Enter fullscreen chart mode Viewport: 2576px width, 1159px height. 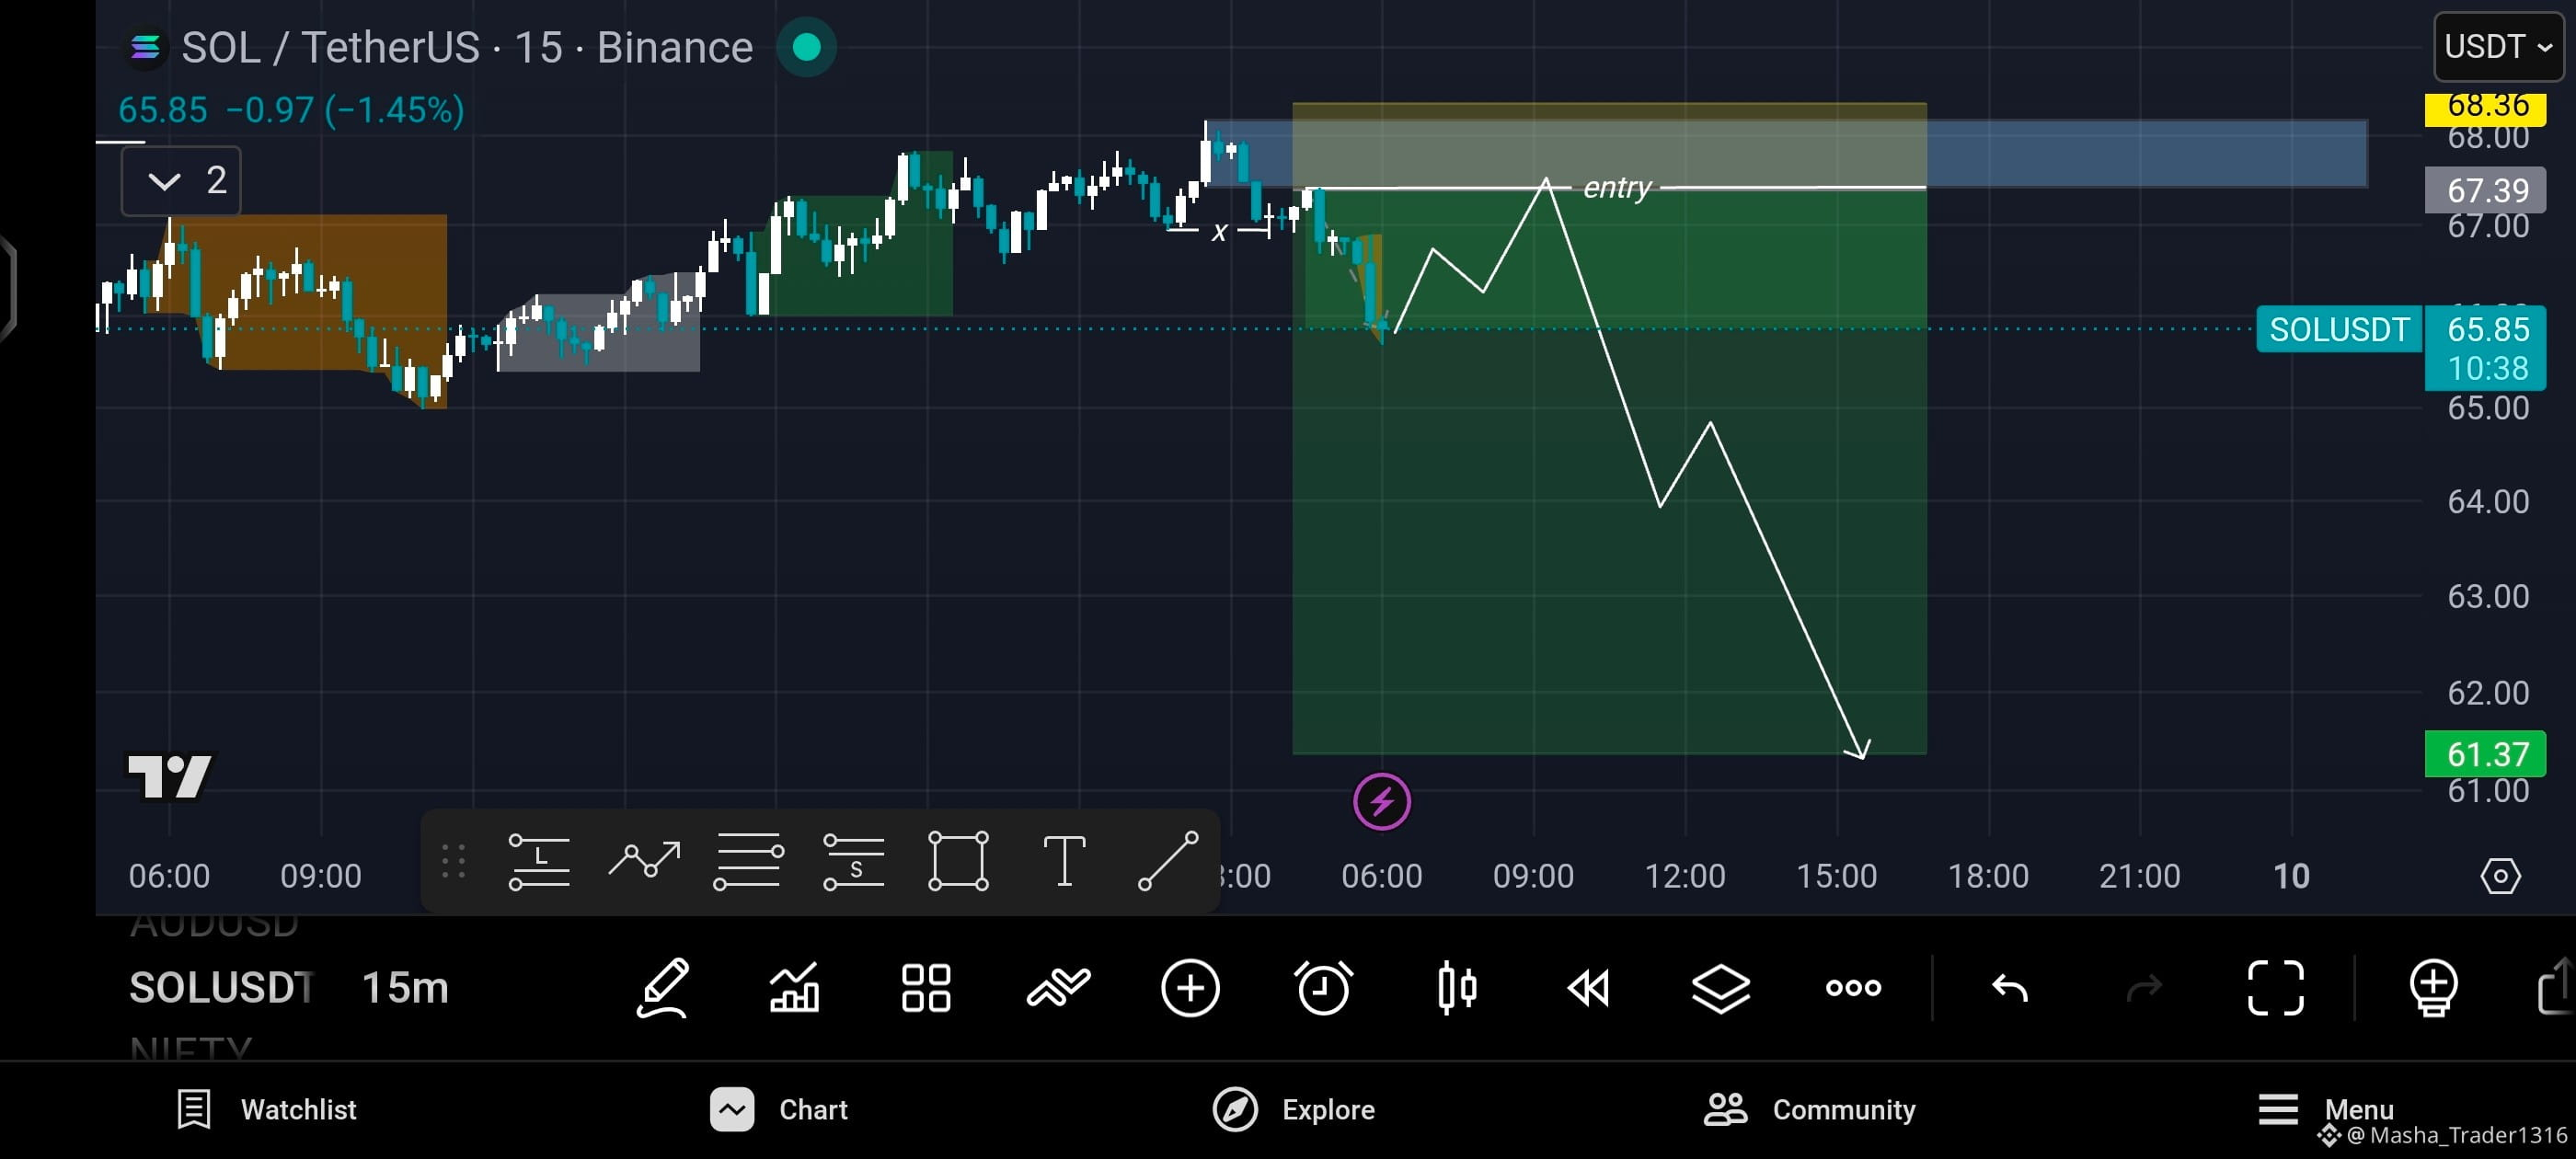click(x=2276, y=988)
